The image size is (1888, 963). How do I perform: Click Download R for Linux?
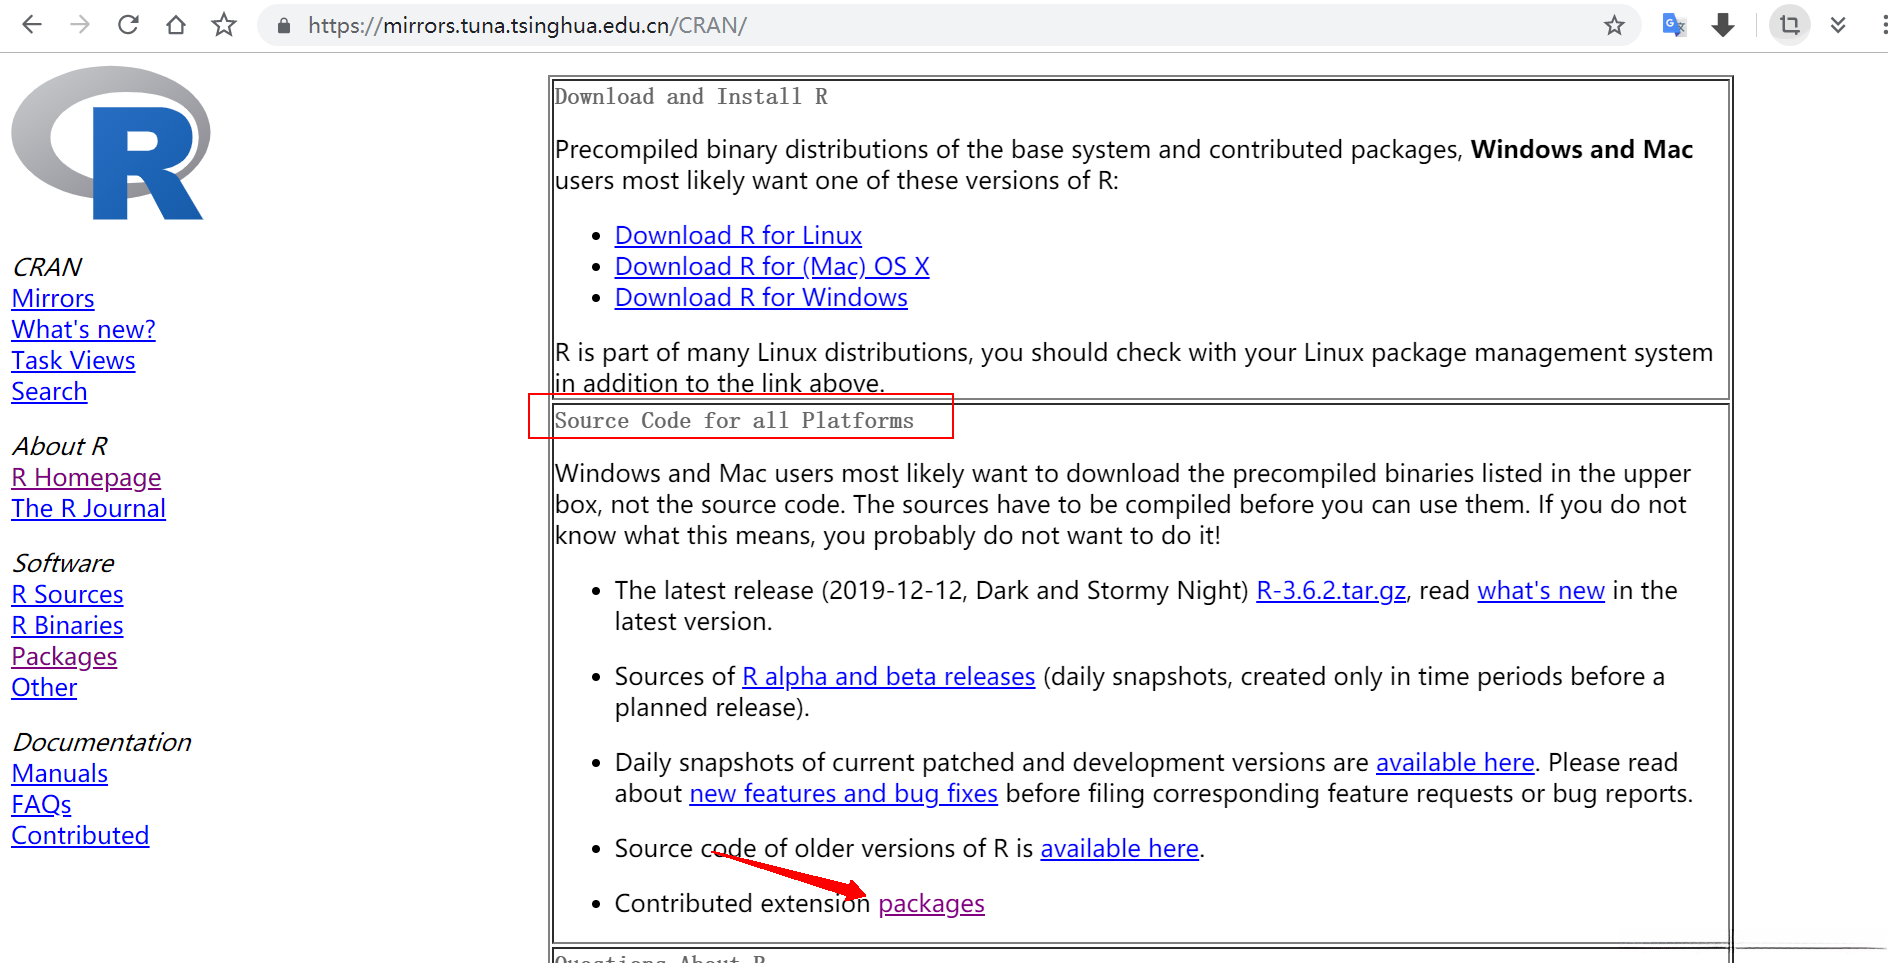pos(738,235)
